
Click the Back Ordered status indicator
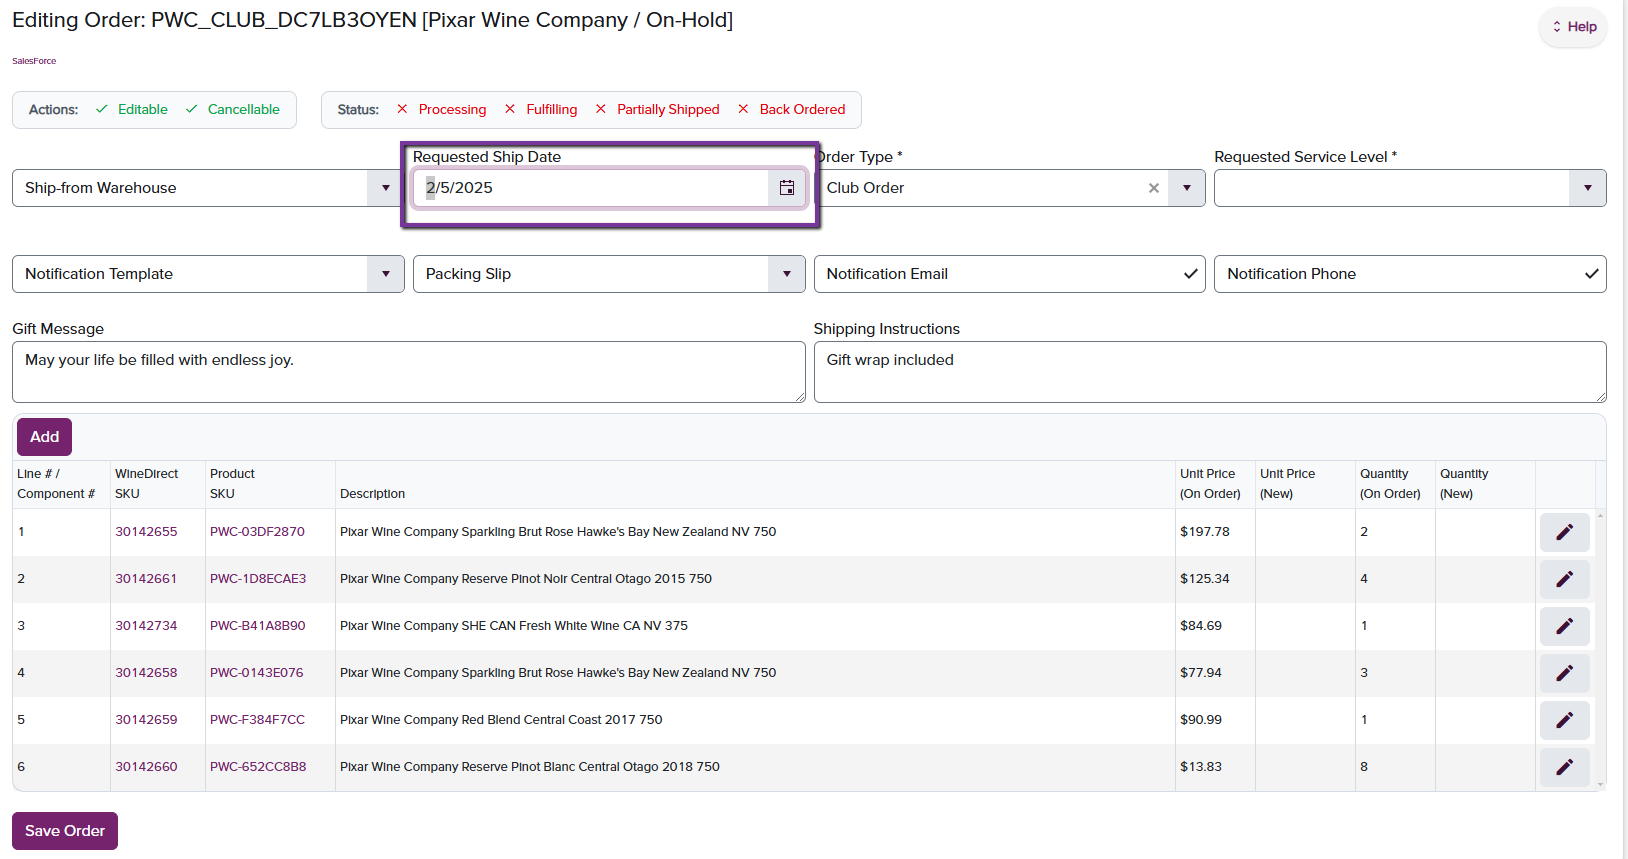(x=791, y=110)
